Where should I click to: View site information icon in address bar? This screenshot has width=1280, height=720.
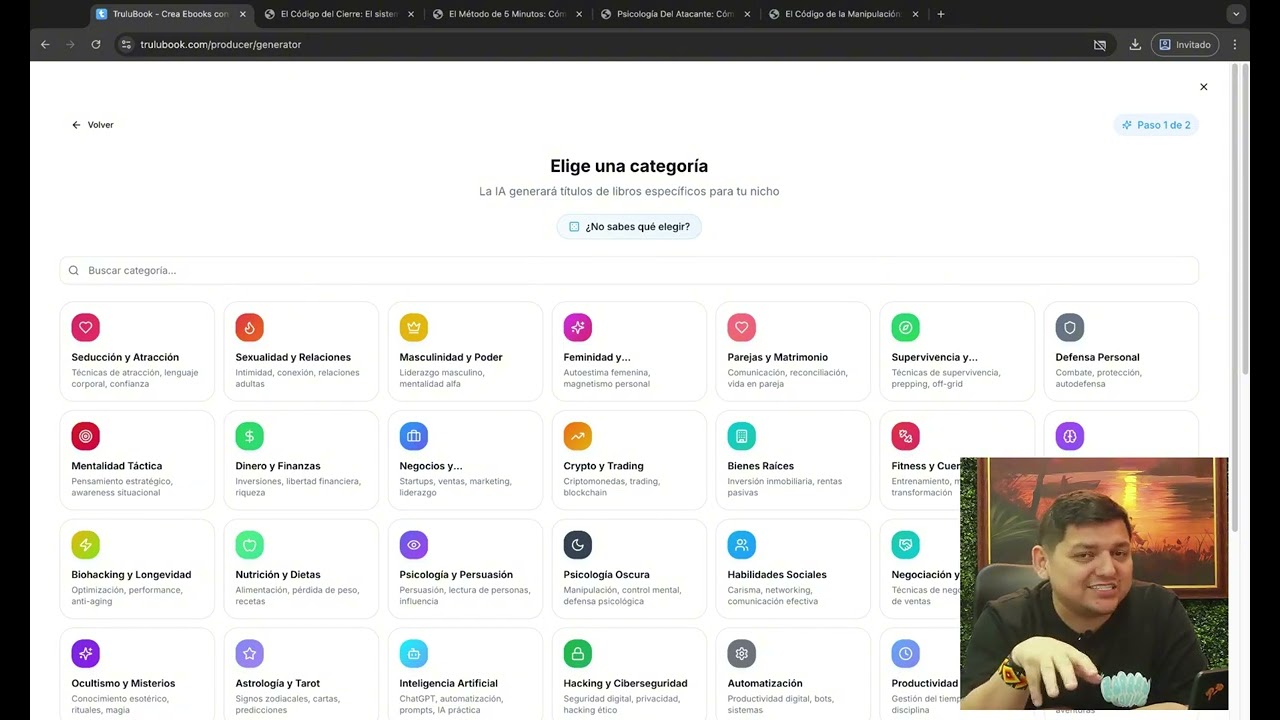[125, 44]
